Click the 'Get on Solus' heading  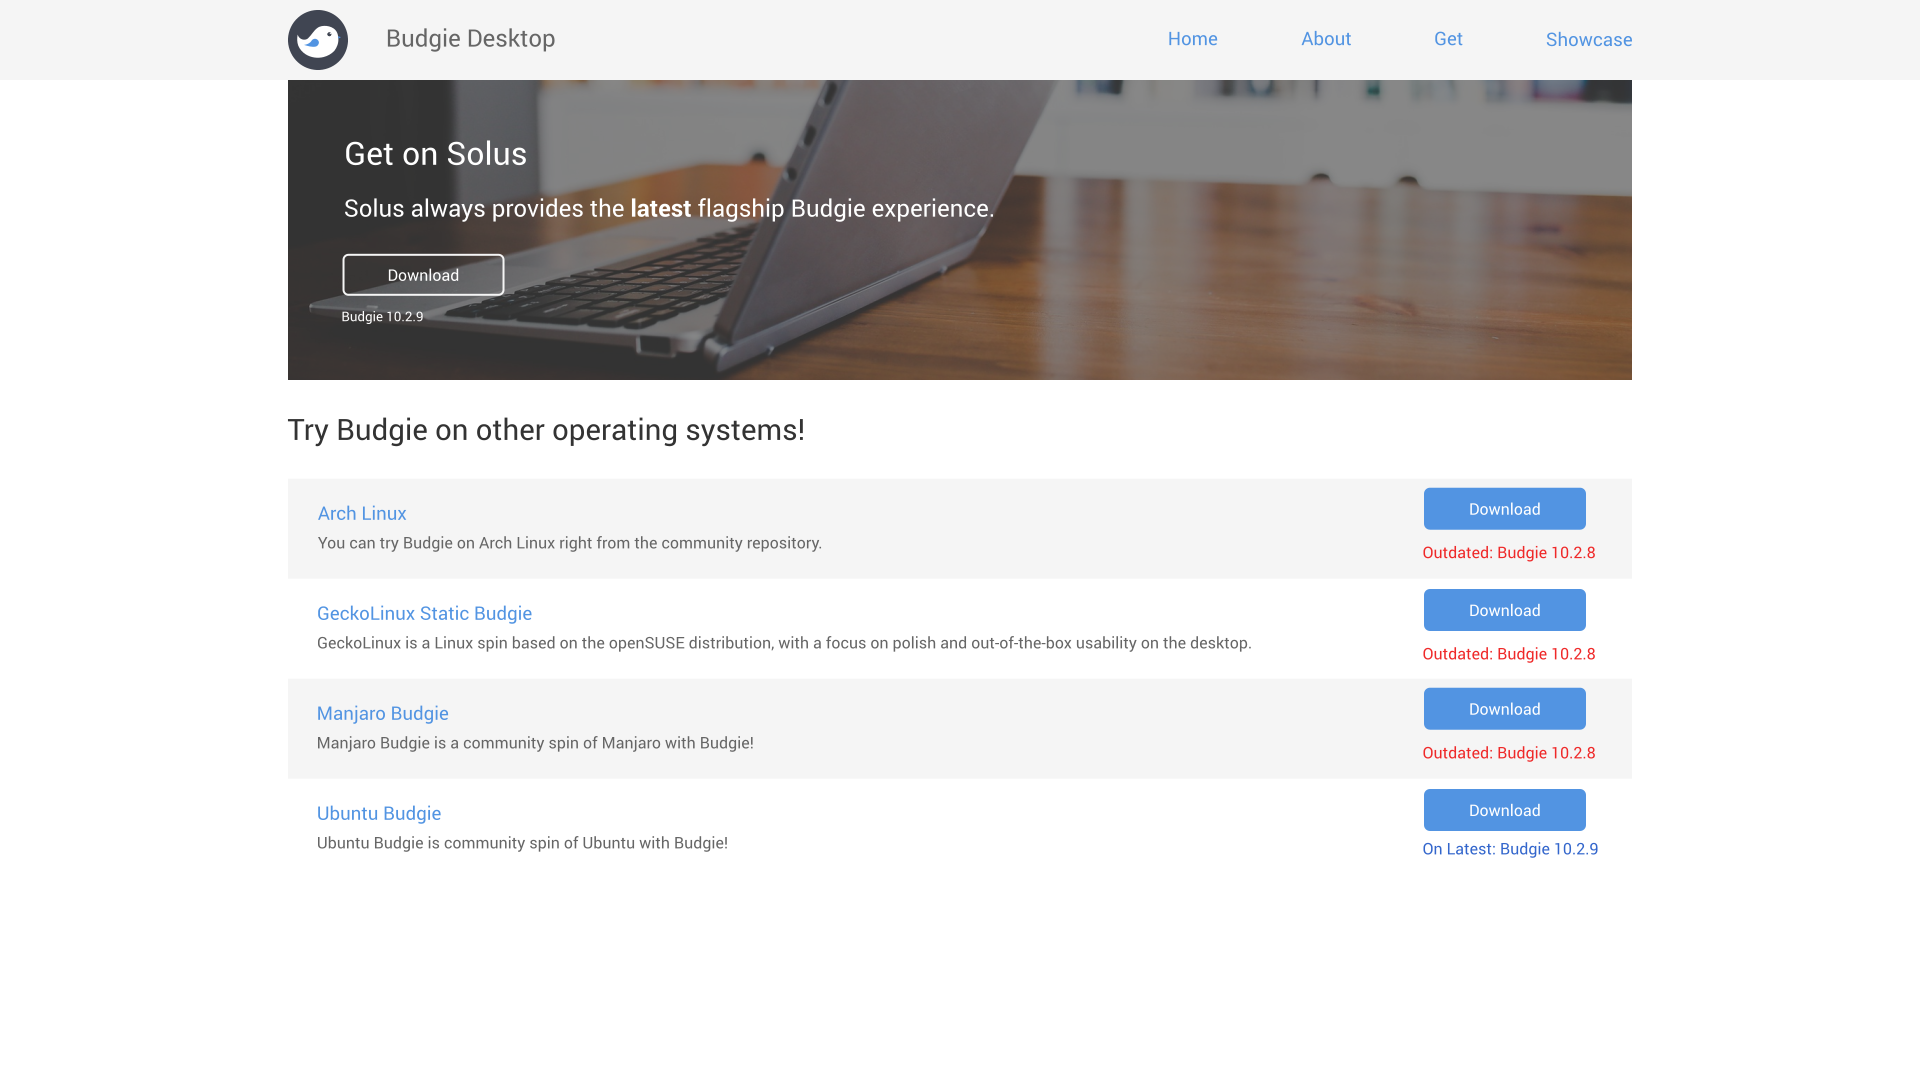coord(436,154)
